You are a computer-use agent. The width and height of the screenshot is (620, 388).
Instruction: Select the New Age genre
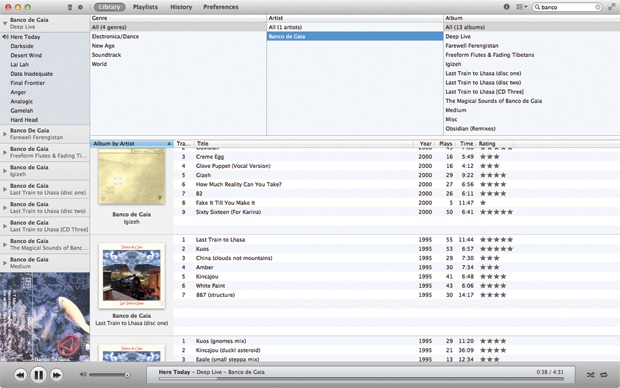pos(178,45)
